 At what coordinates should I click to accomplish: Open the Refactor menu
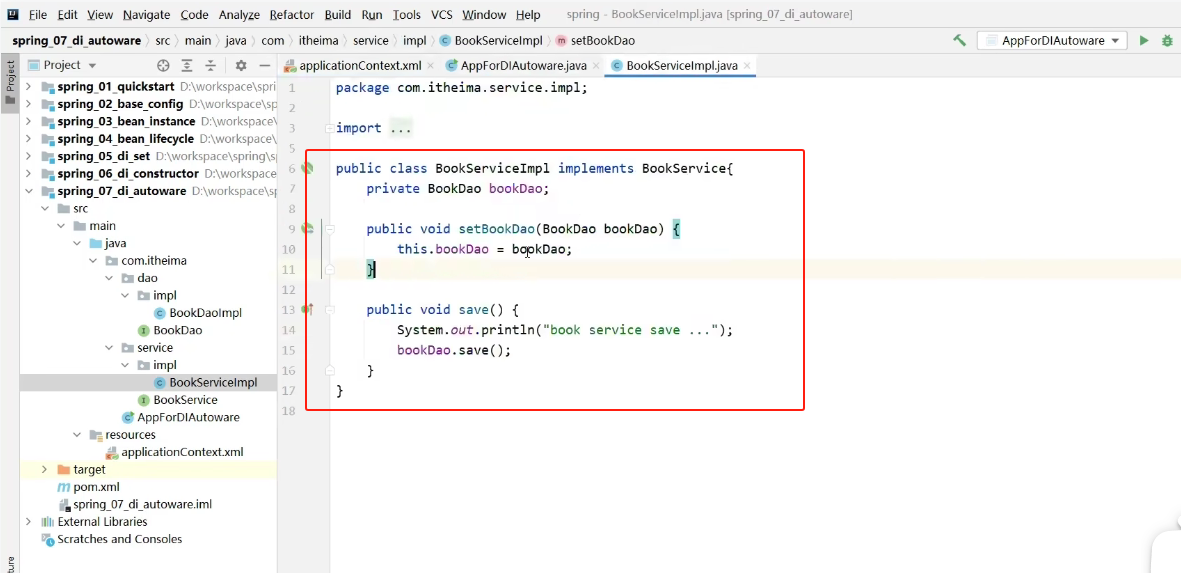coord(292,14)
